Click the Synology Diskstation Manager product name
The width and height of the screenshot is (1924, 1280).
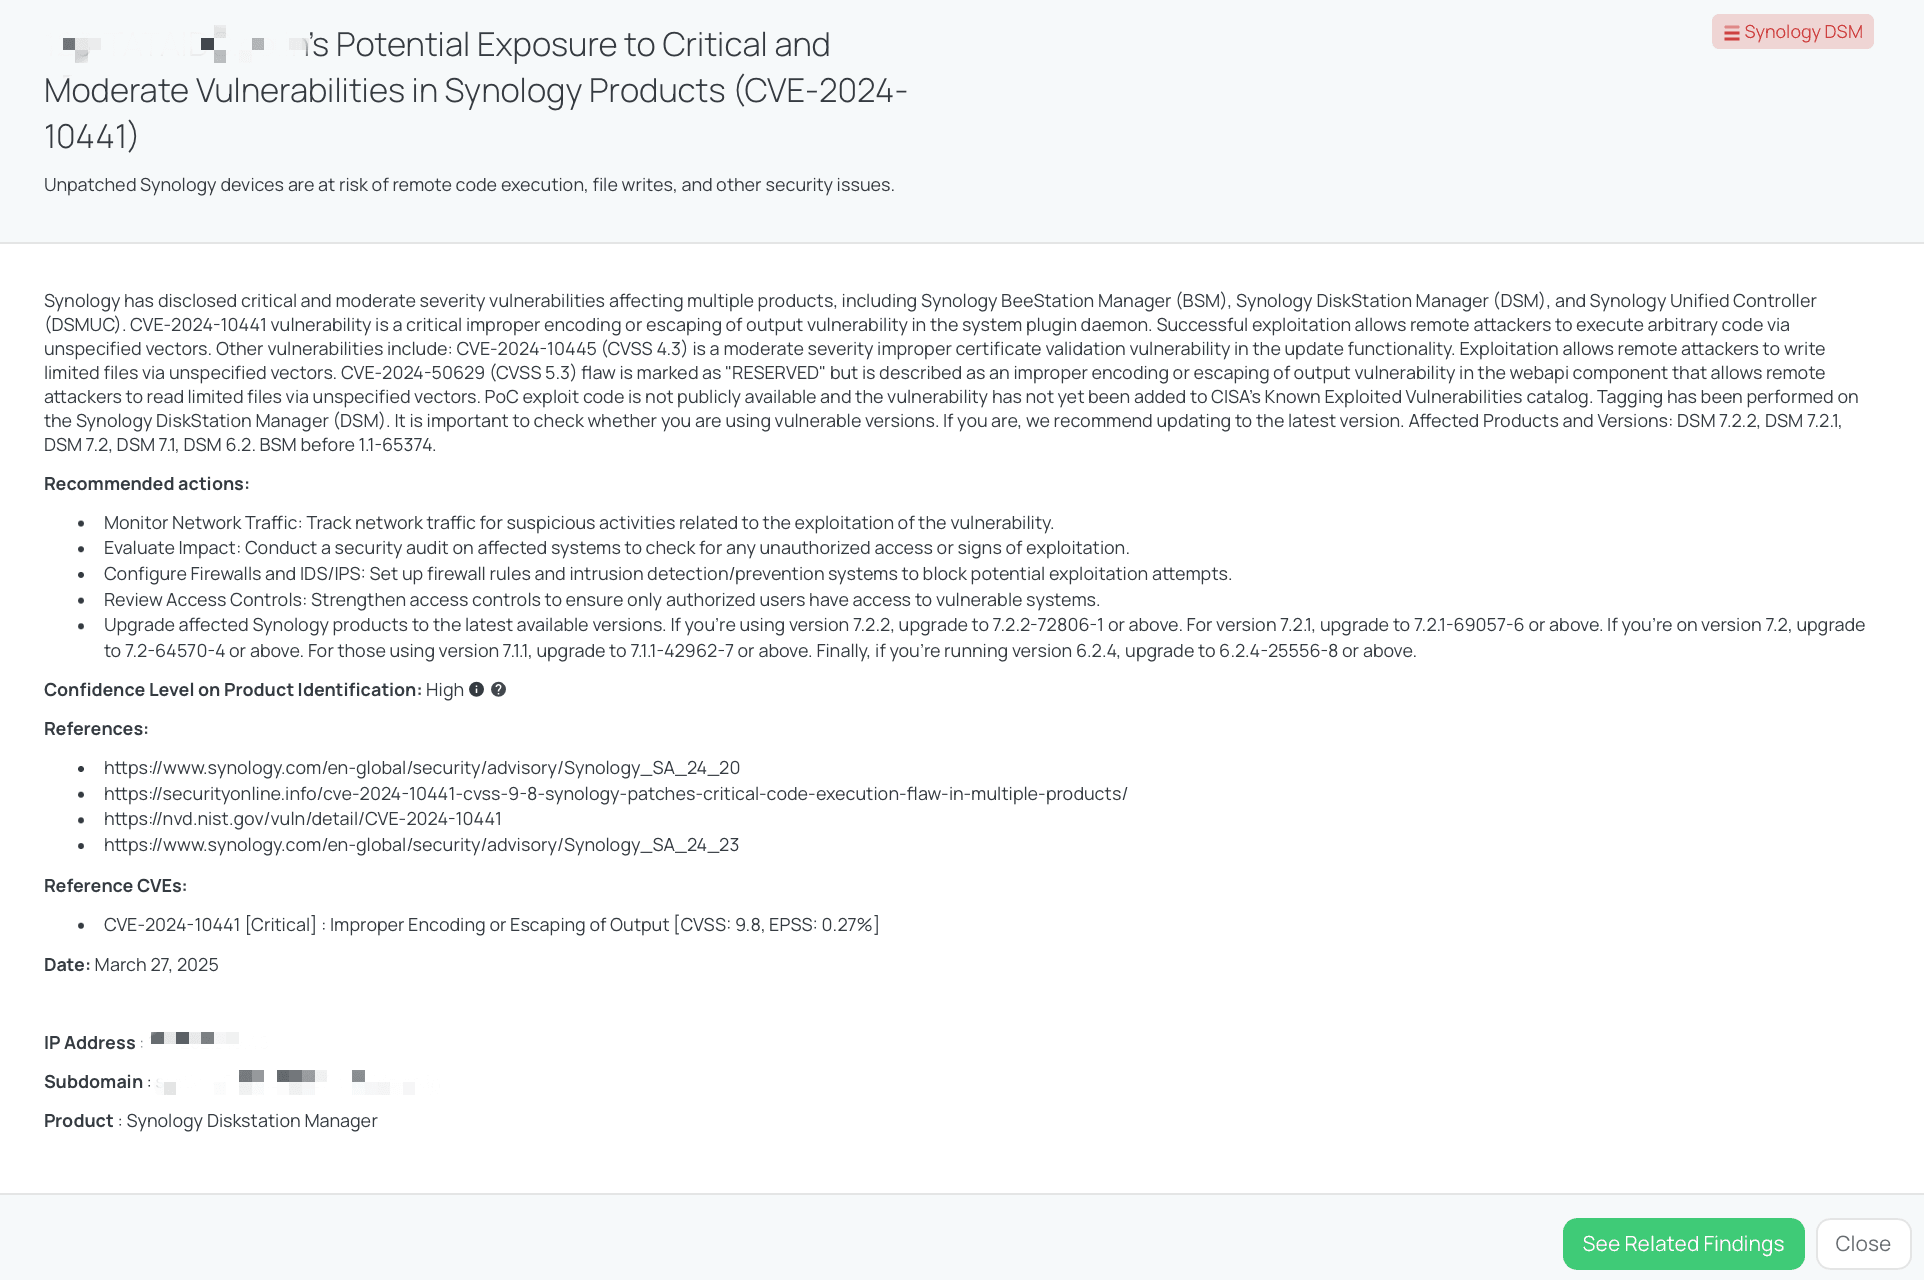tap(251, 1120)
